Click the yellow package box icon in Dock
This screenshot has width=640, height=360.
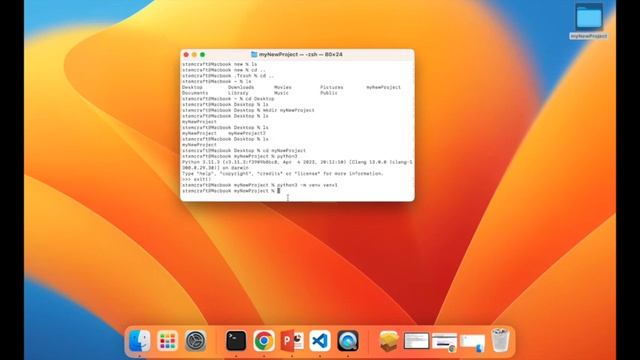389,340
